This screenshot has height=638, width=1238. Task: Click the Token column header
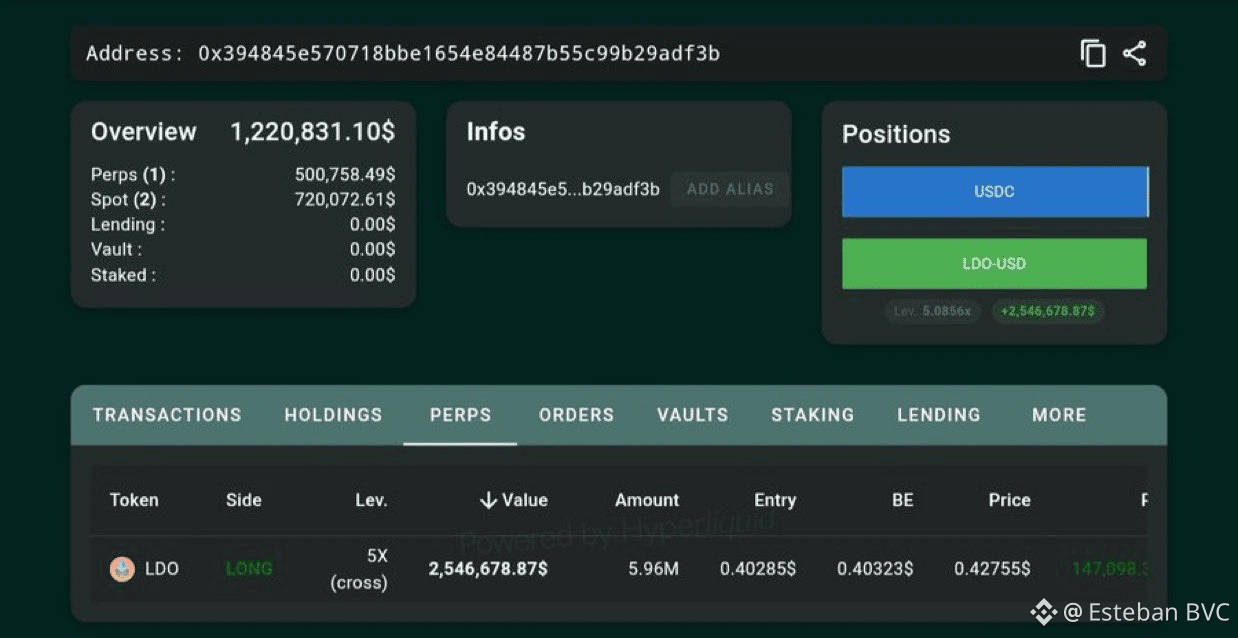134,500
